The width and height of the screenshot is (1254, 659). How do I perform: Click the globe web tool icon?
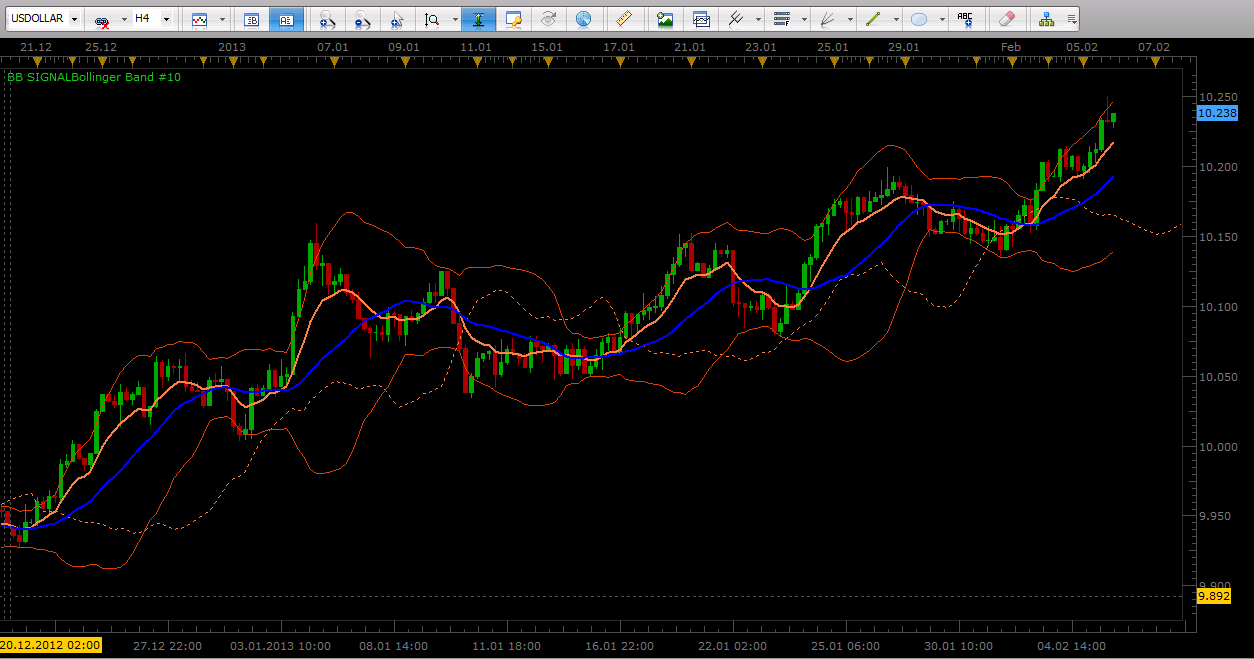pyautogui.click(x=584, y=18)
